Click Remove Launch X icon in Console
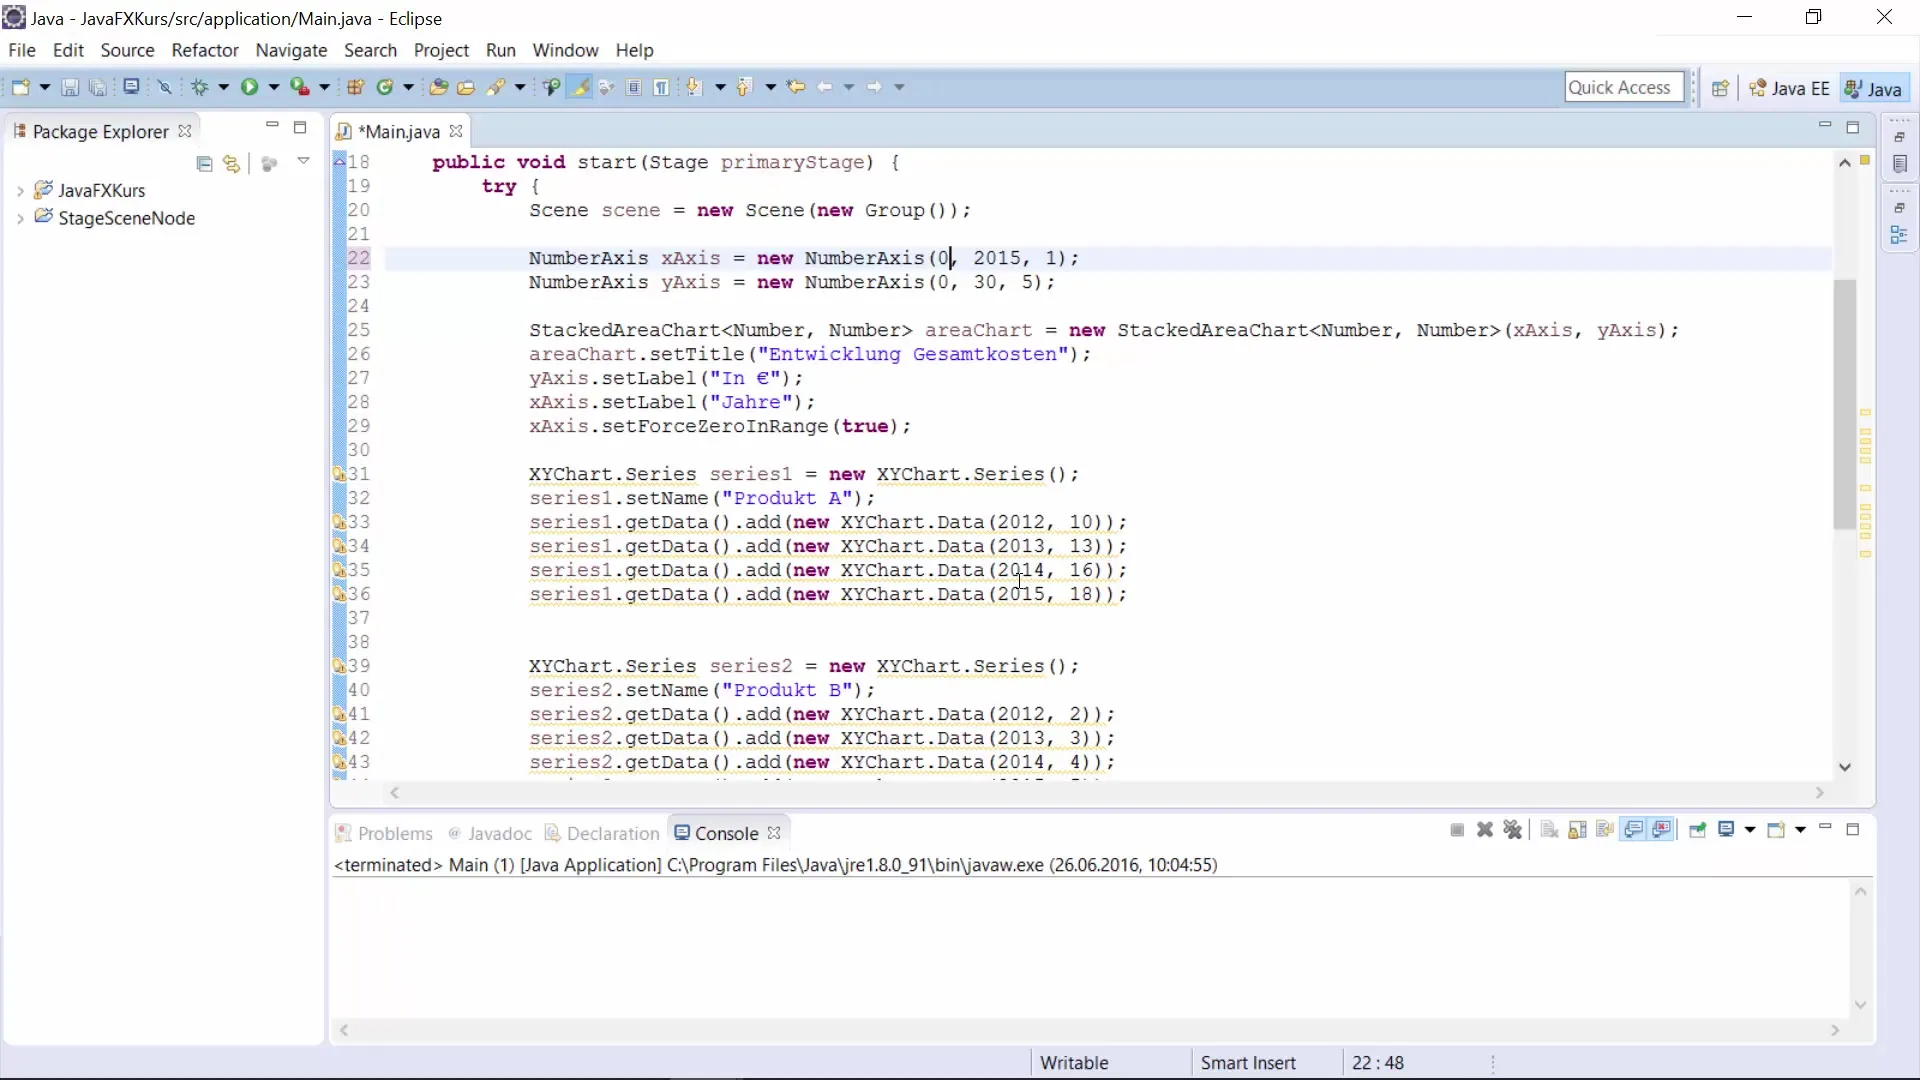This screenshot has height=1080, width=1920. 1485,830
